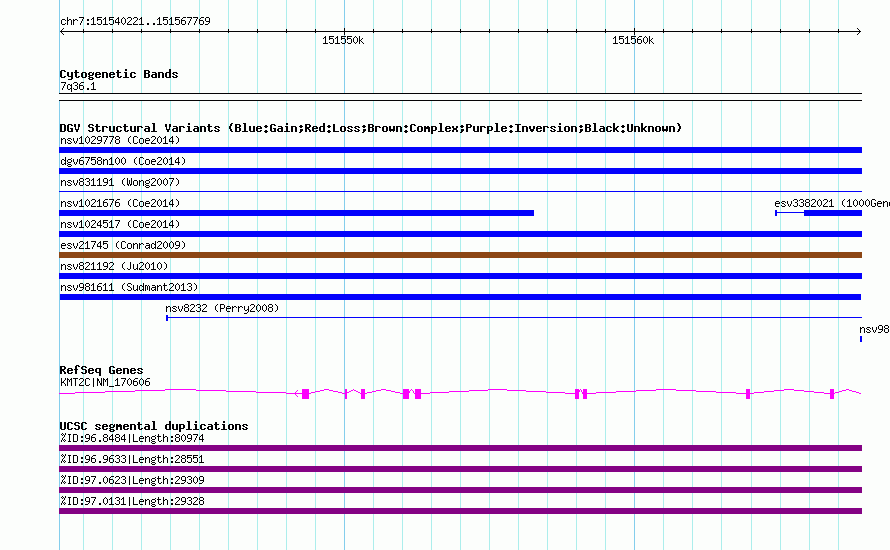Click the %ID:97.0131|Length:29328 label
The width and height of the screenshot is (890, 550).
coord(132,501)
